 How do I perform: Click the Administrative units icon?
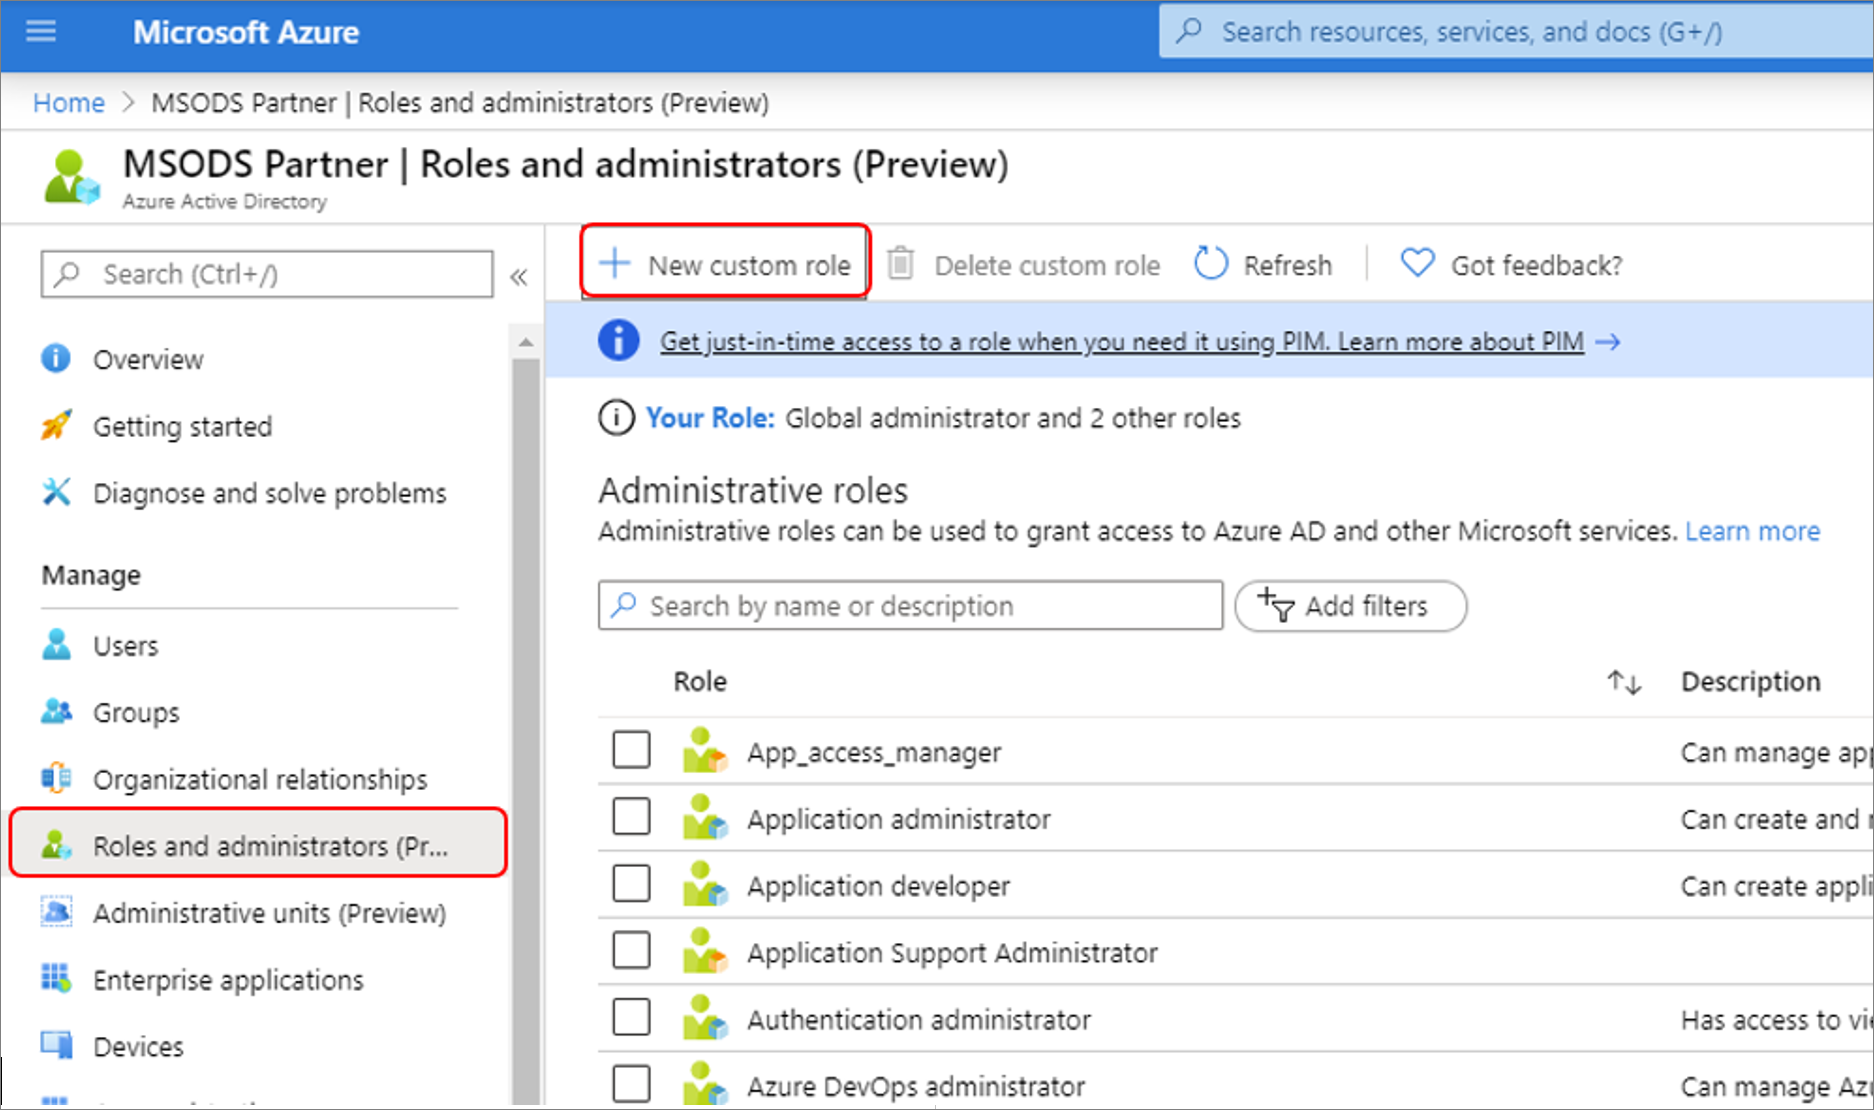pos(56,912)
